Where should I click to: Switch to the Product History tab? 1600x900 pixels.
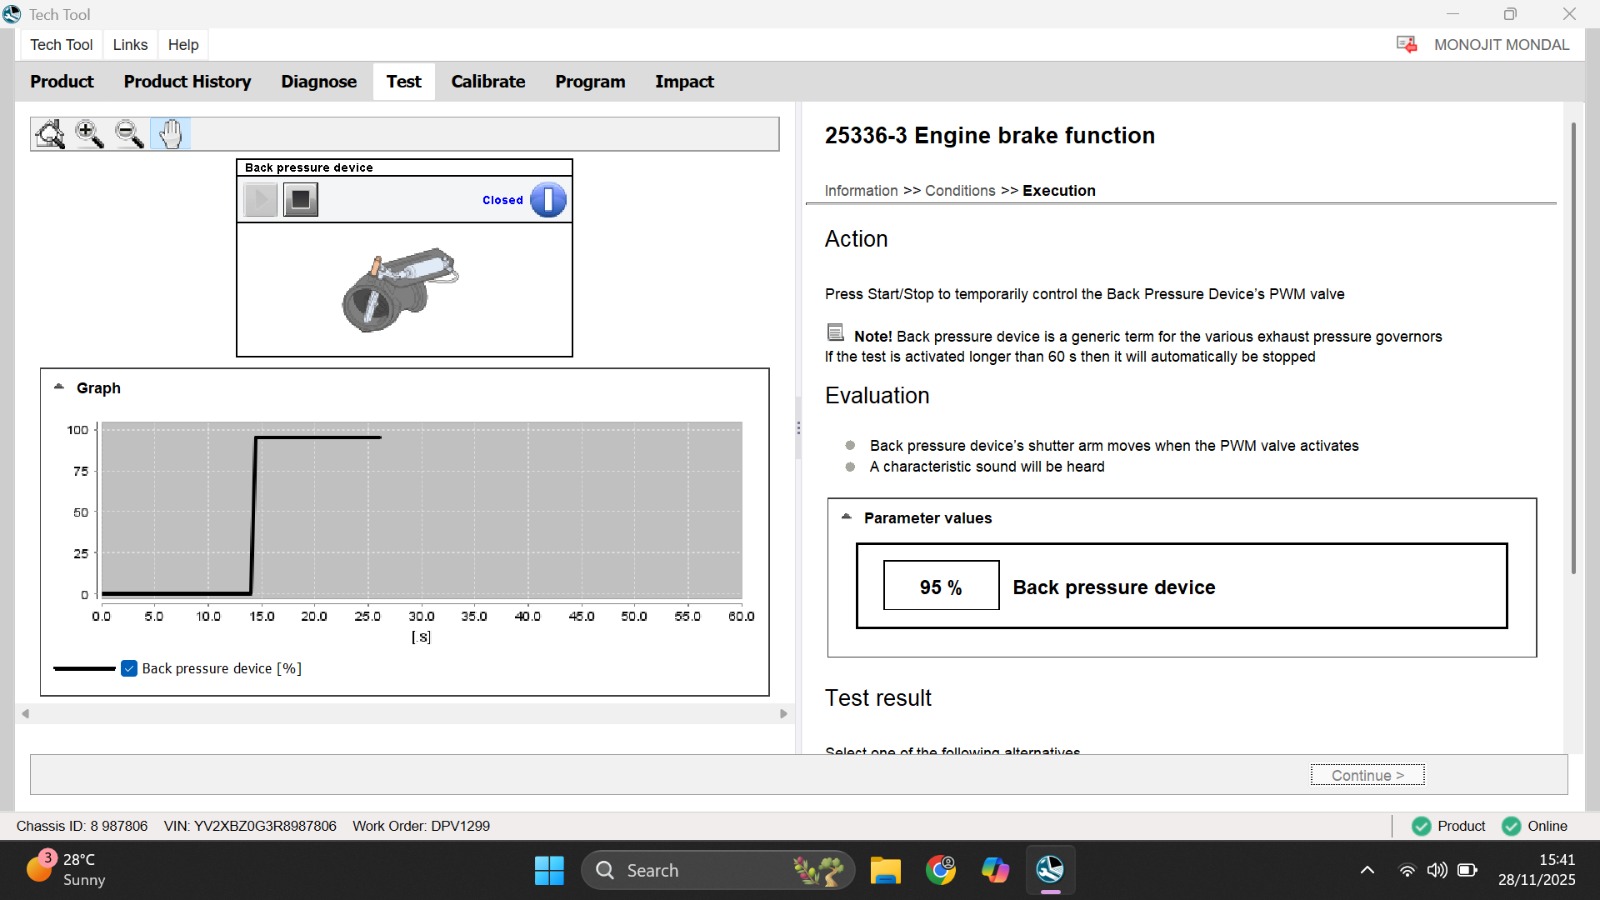[x=187, y=82]
